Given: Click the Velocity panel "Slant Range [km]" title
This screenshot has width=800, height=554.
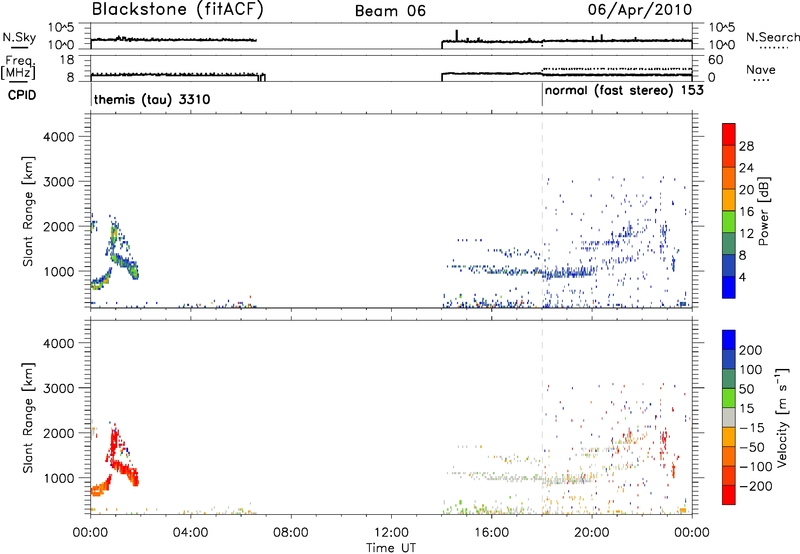Looking at the screenshot, I should (28, 417).
